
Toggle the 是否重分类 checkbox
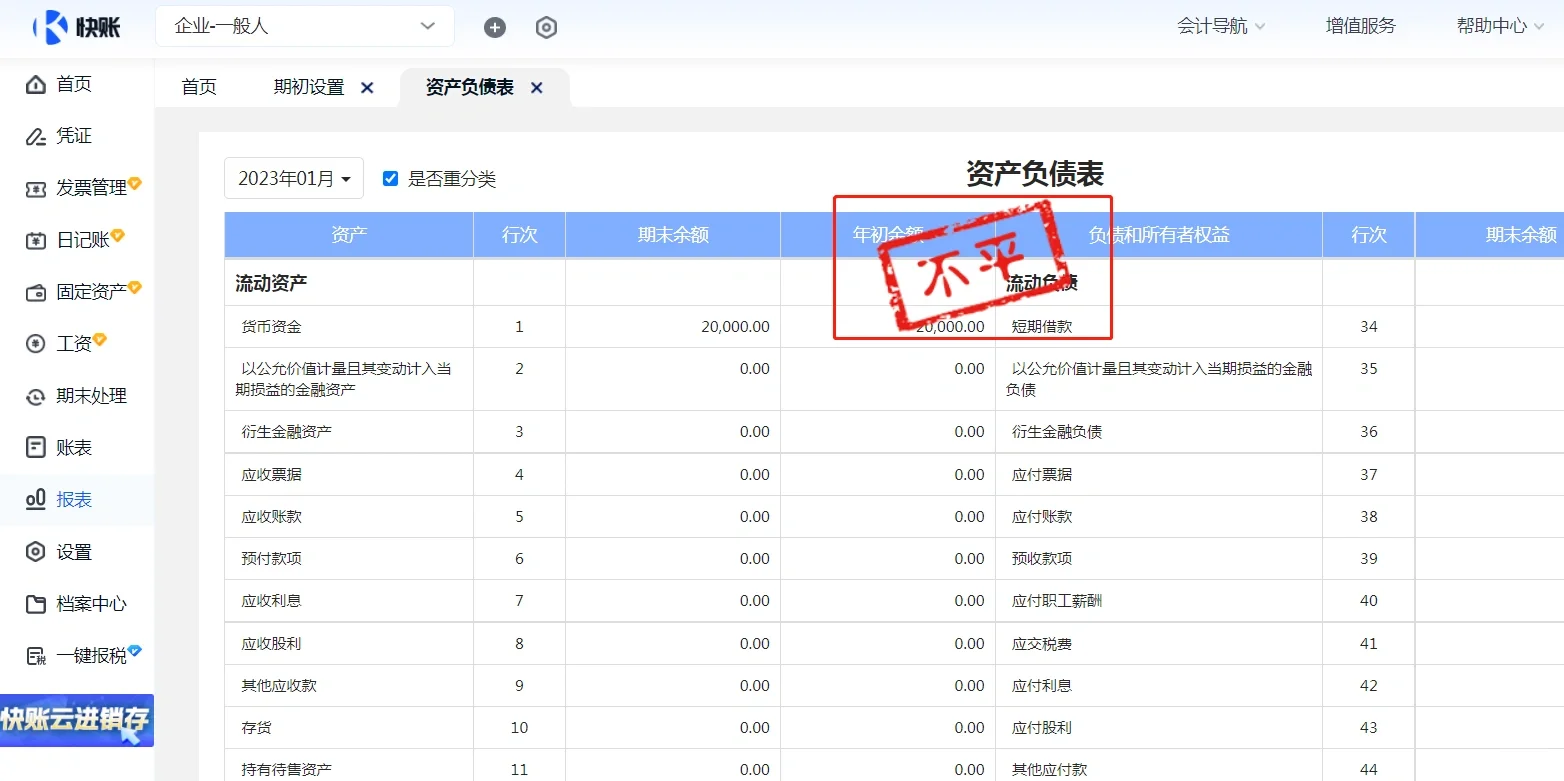[x=391, y=179]
